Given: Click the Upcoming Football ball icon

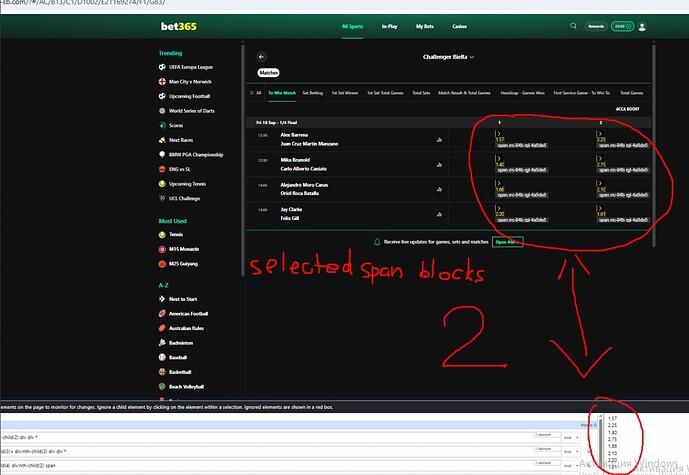Looking at the screenshot, I should click(x=162, y=96).
